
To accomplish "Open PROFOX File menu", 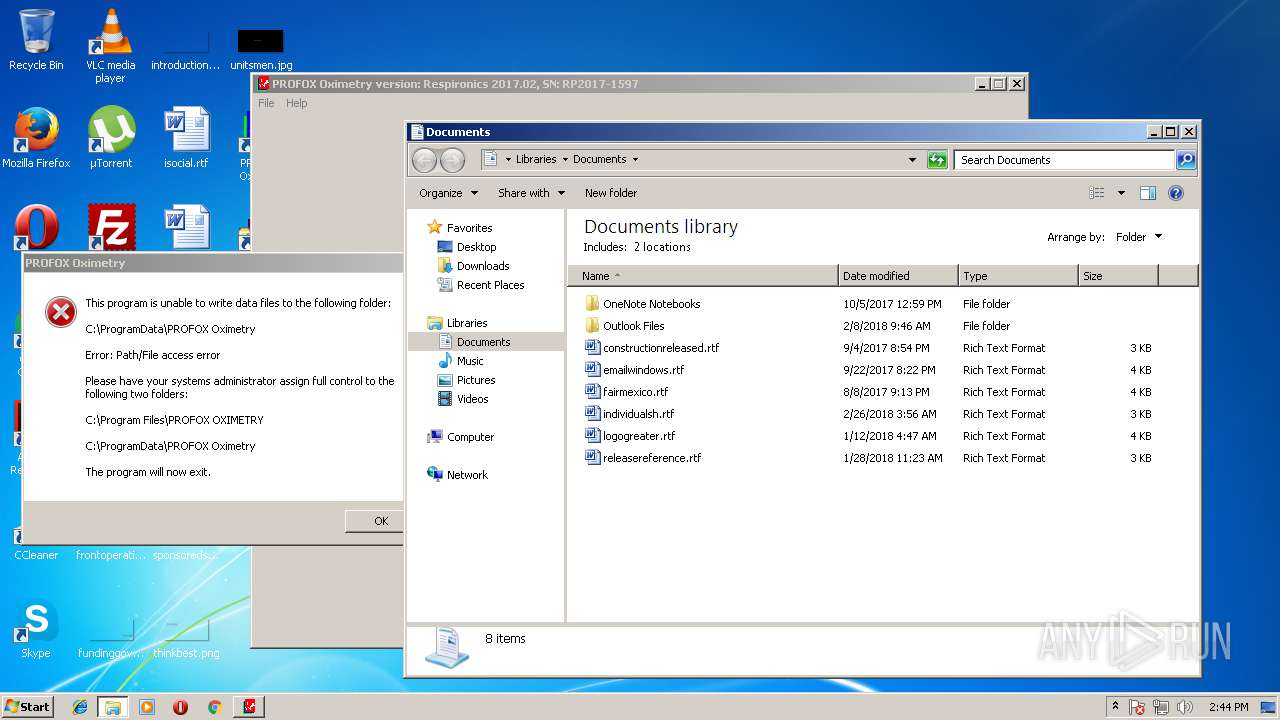I will click(x=266, y=103).
